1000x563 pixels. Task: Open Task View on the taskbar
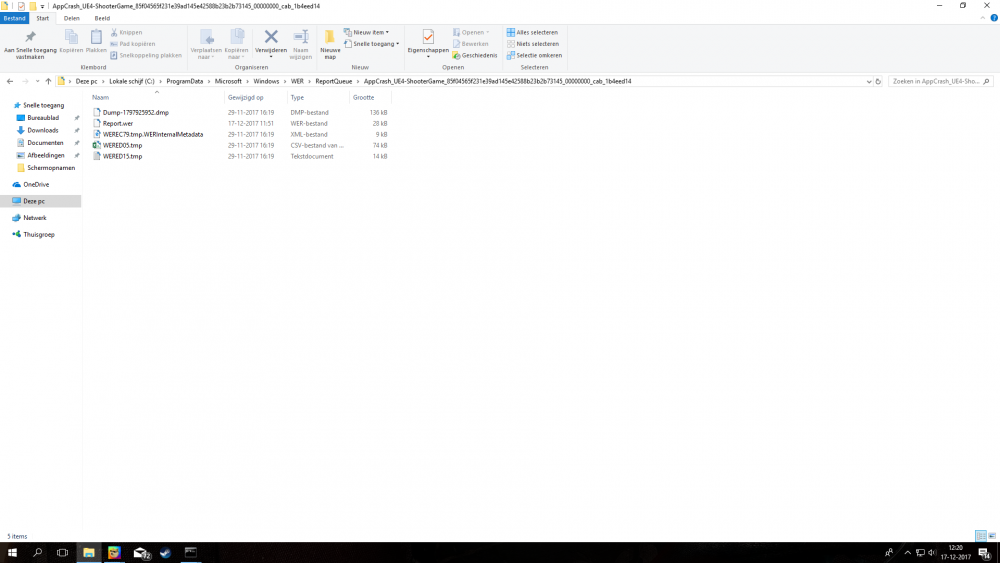click(x=62, y=553)
